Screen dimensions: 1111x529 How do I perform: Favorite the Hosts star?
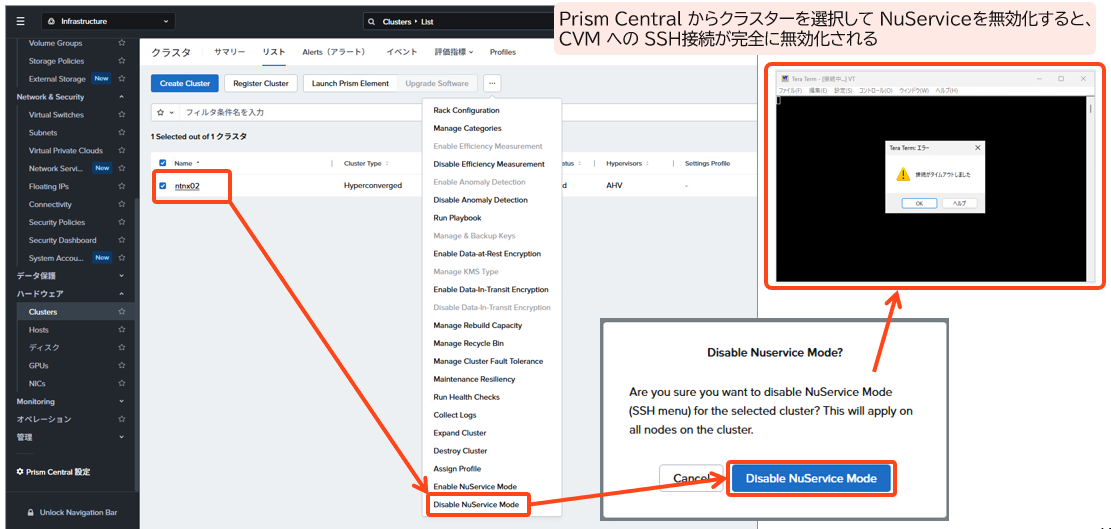pyautogui.click(x=122, y=329)
